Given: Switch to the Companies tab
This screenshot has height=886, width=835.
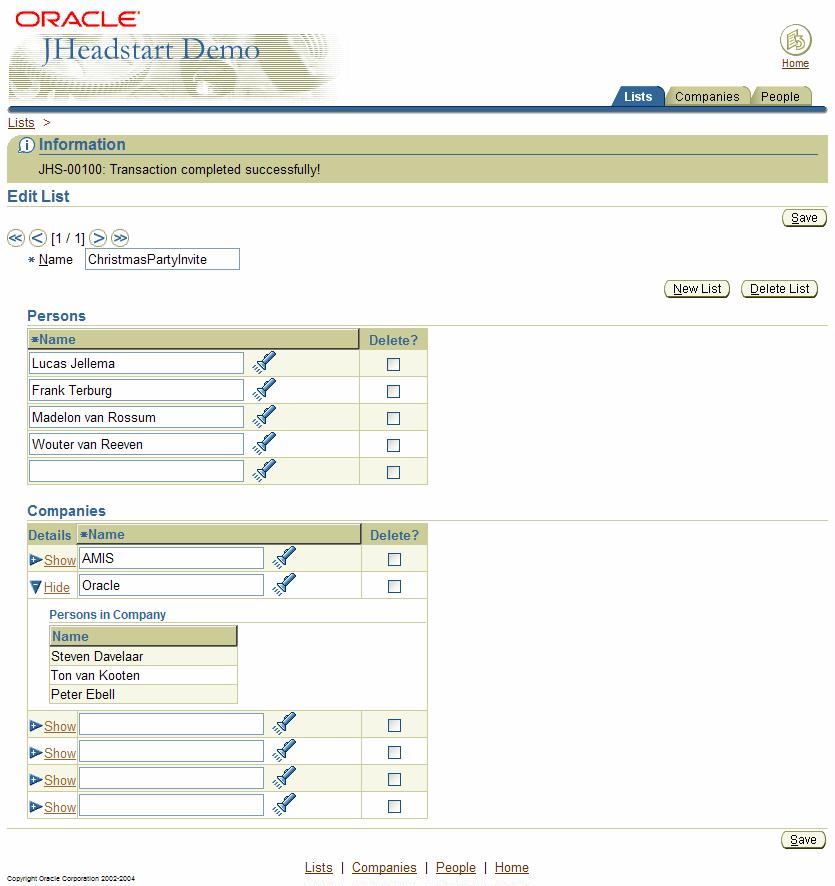Looking at the screenshot, I should pyautogui.click(x=707, y=97).
